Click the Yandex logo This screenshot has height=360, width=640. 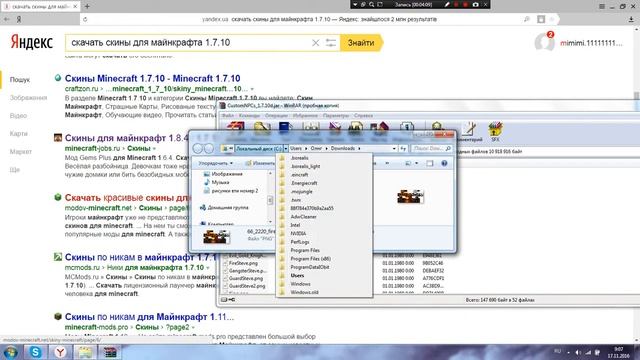(x=32, y=42)
